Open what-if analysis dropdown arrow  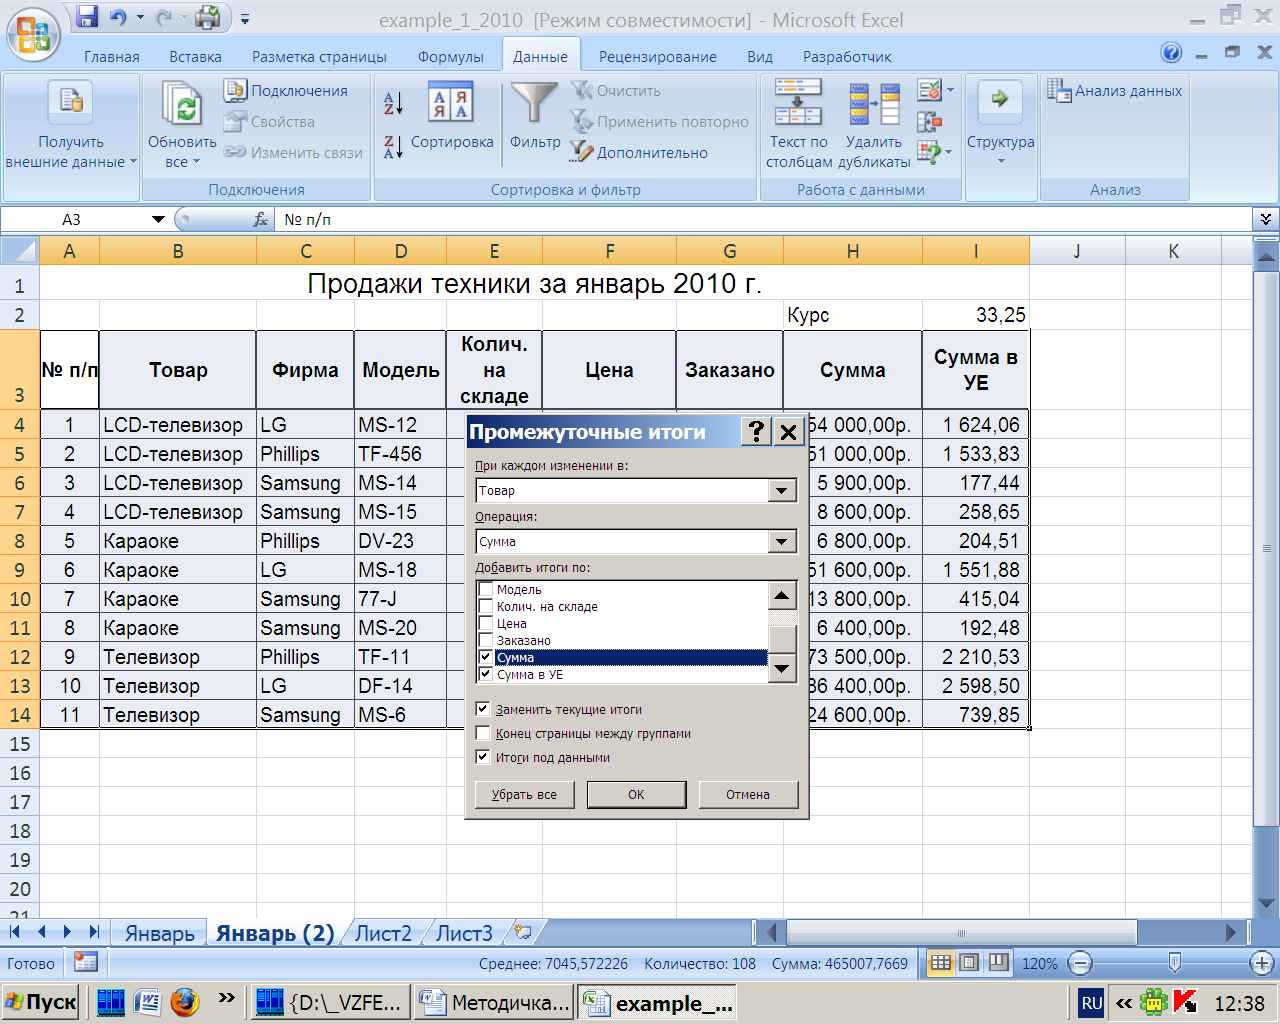948,152
